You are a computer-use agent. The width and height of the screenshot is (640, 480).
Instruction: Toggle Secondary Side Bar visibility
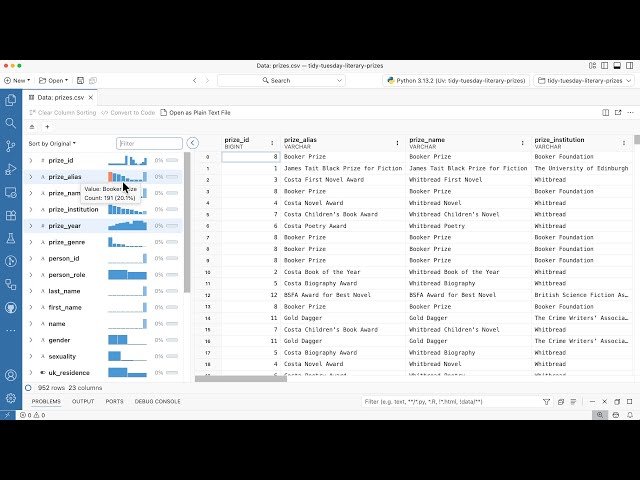click(629, 66)
